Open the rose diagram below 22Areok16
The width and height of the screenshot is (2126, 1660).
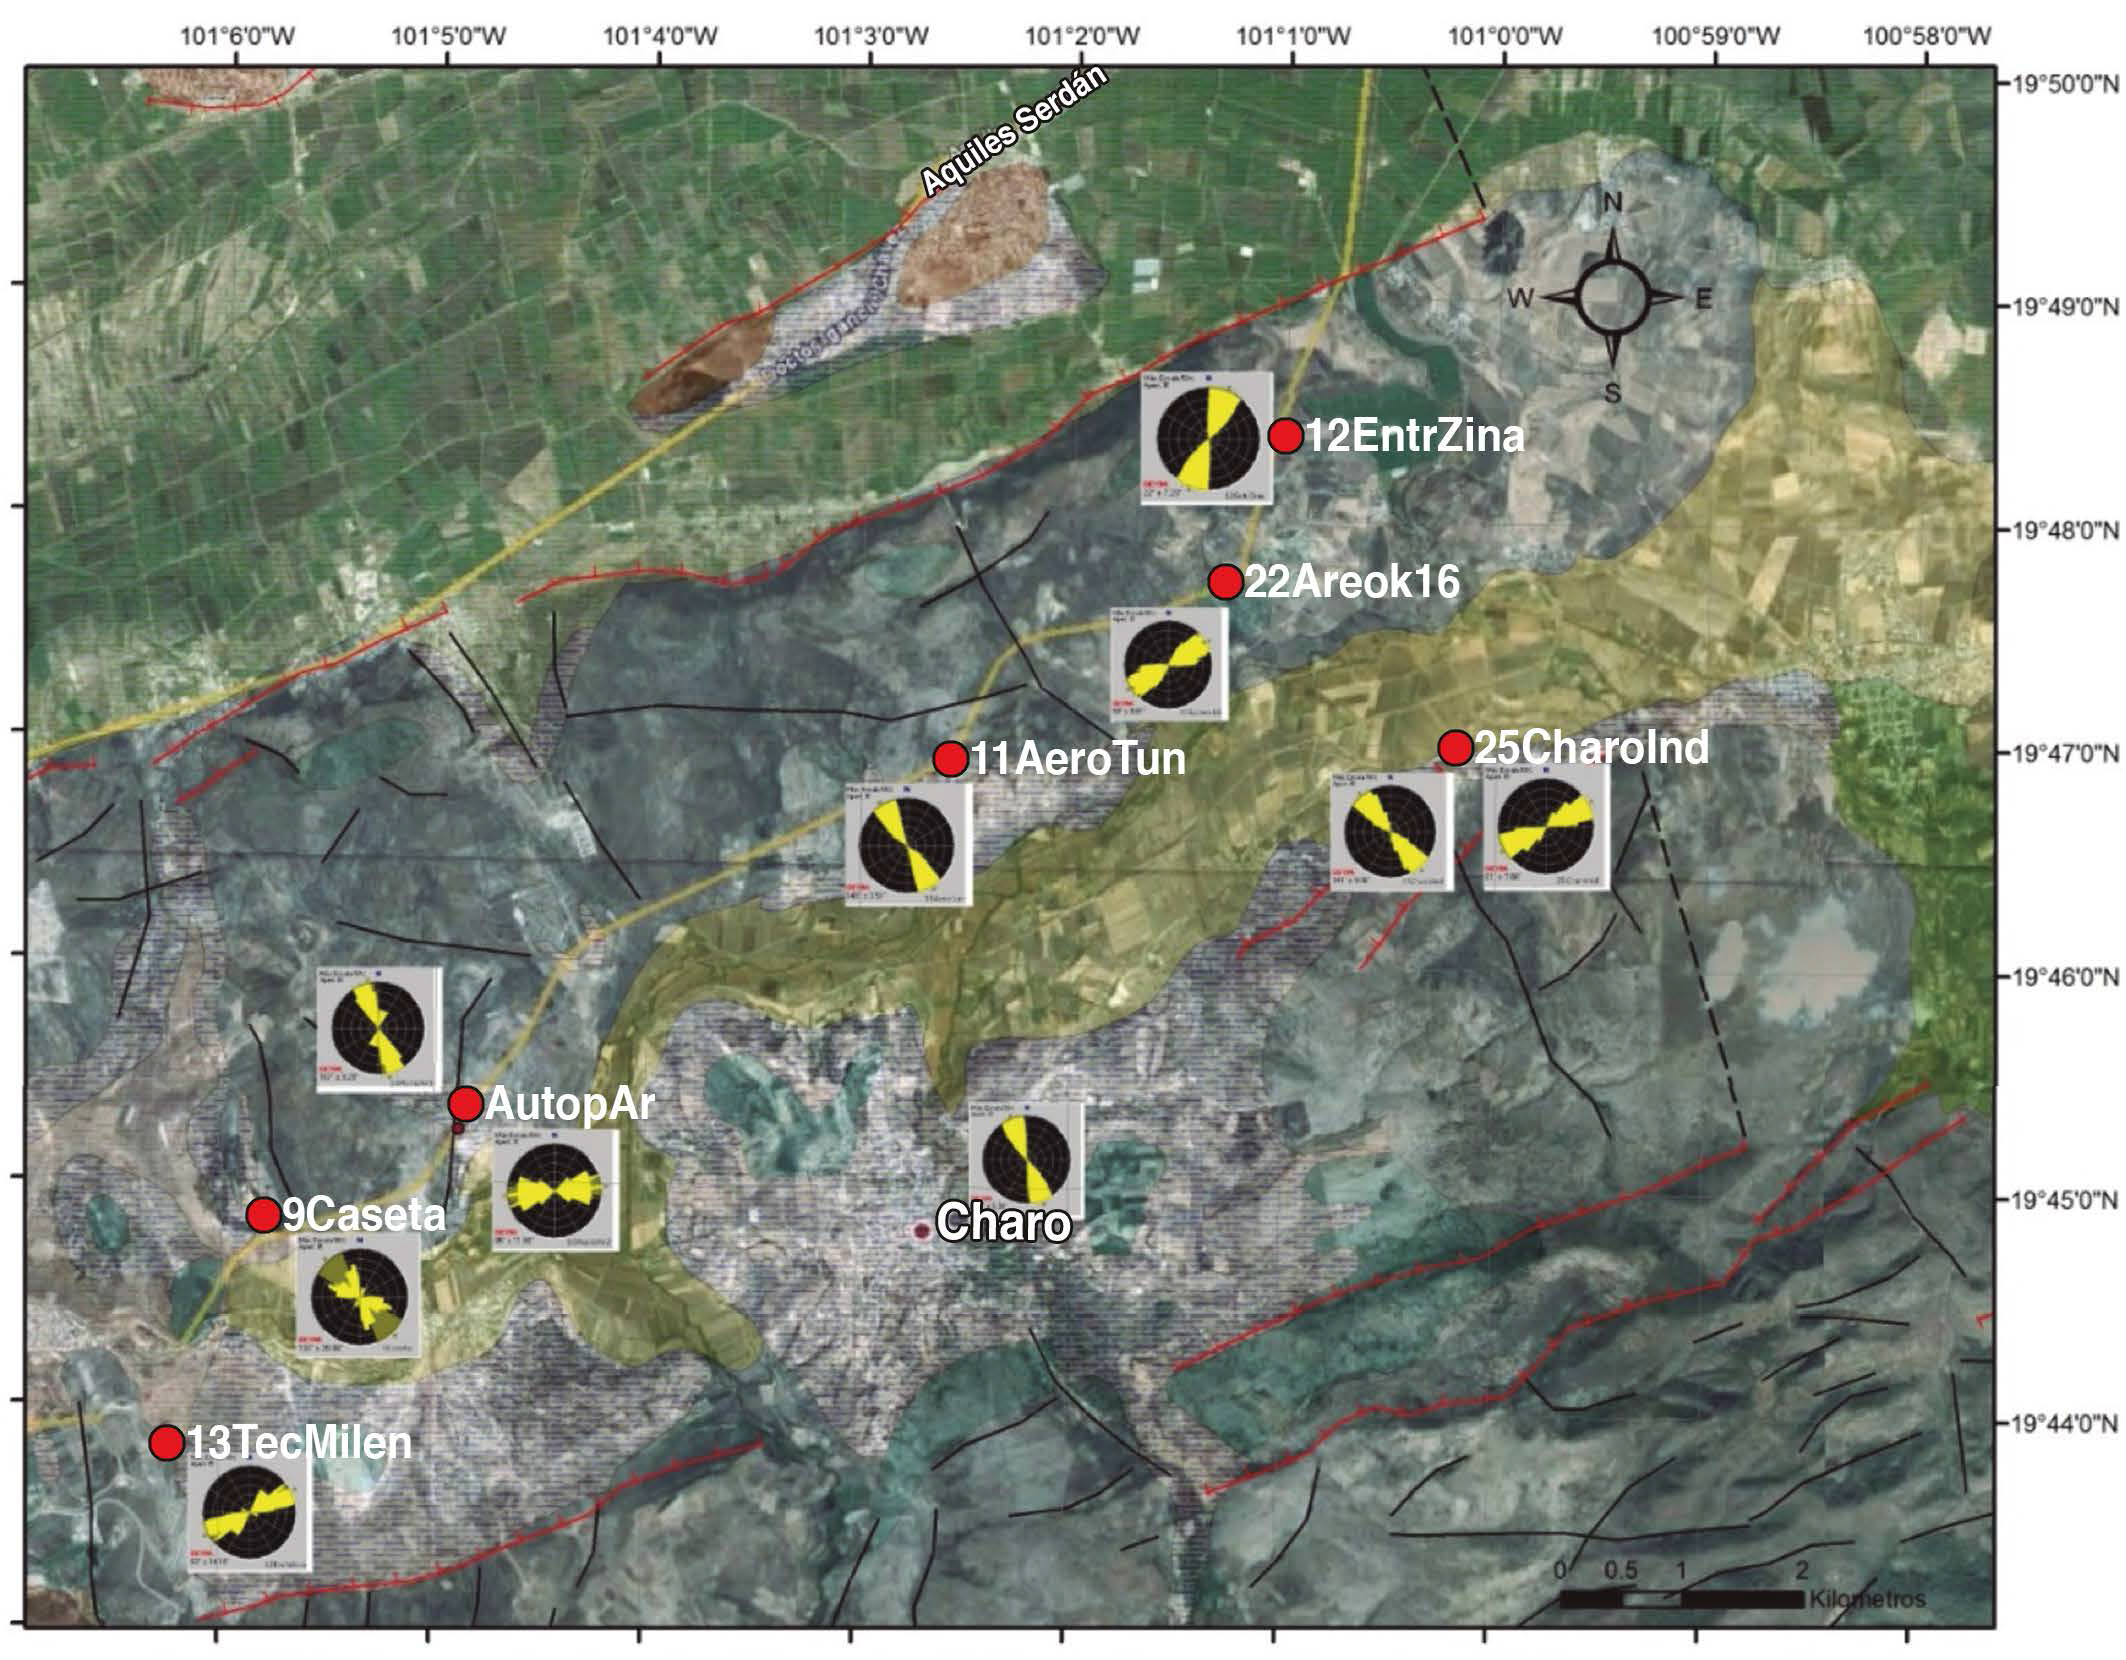point(1168,663)
